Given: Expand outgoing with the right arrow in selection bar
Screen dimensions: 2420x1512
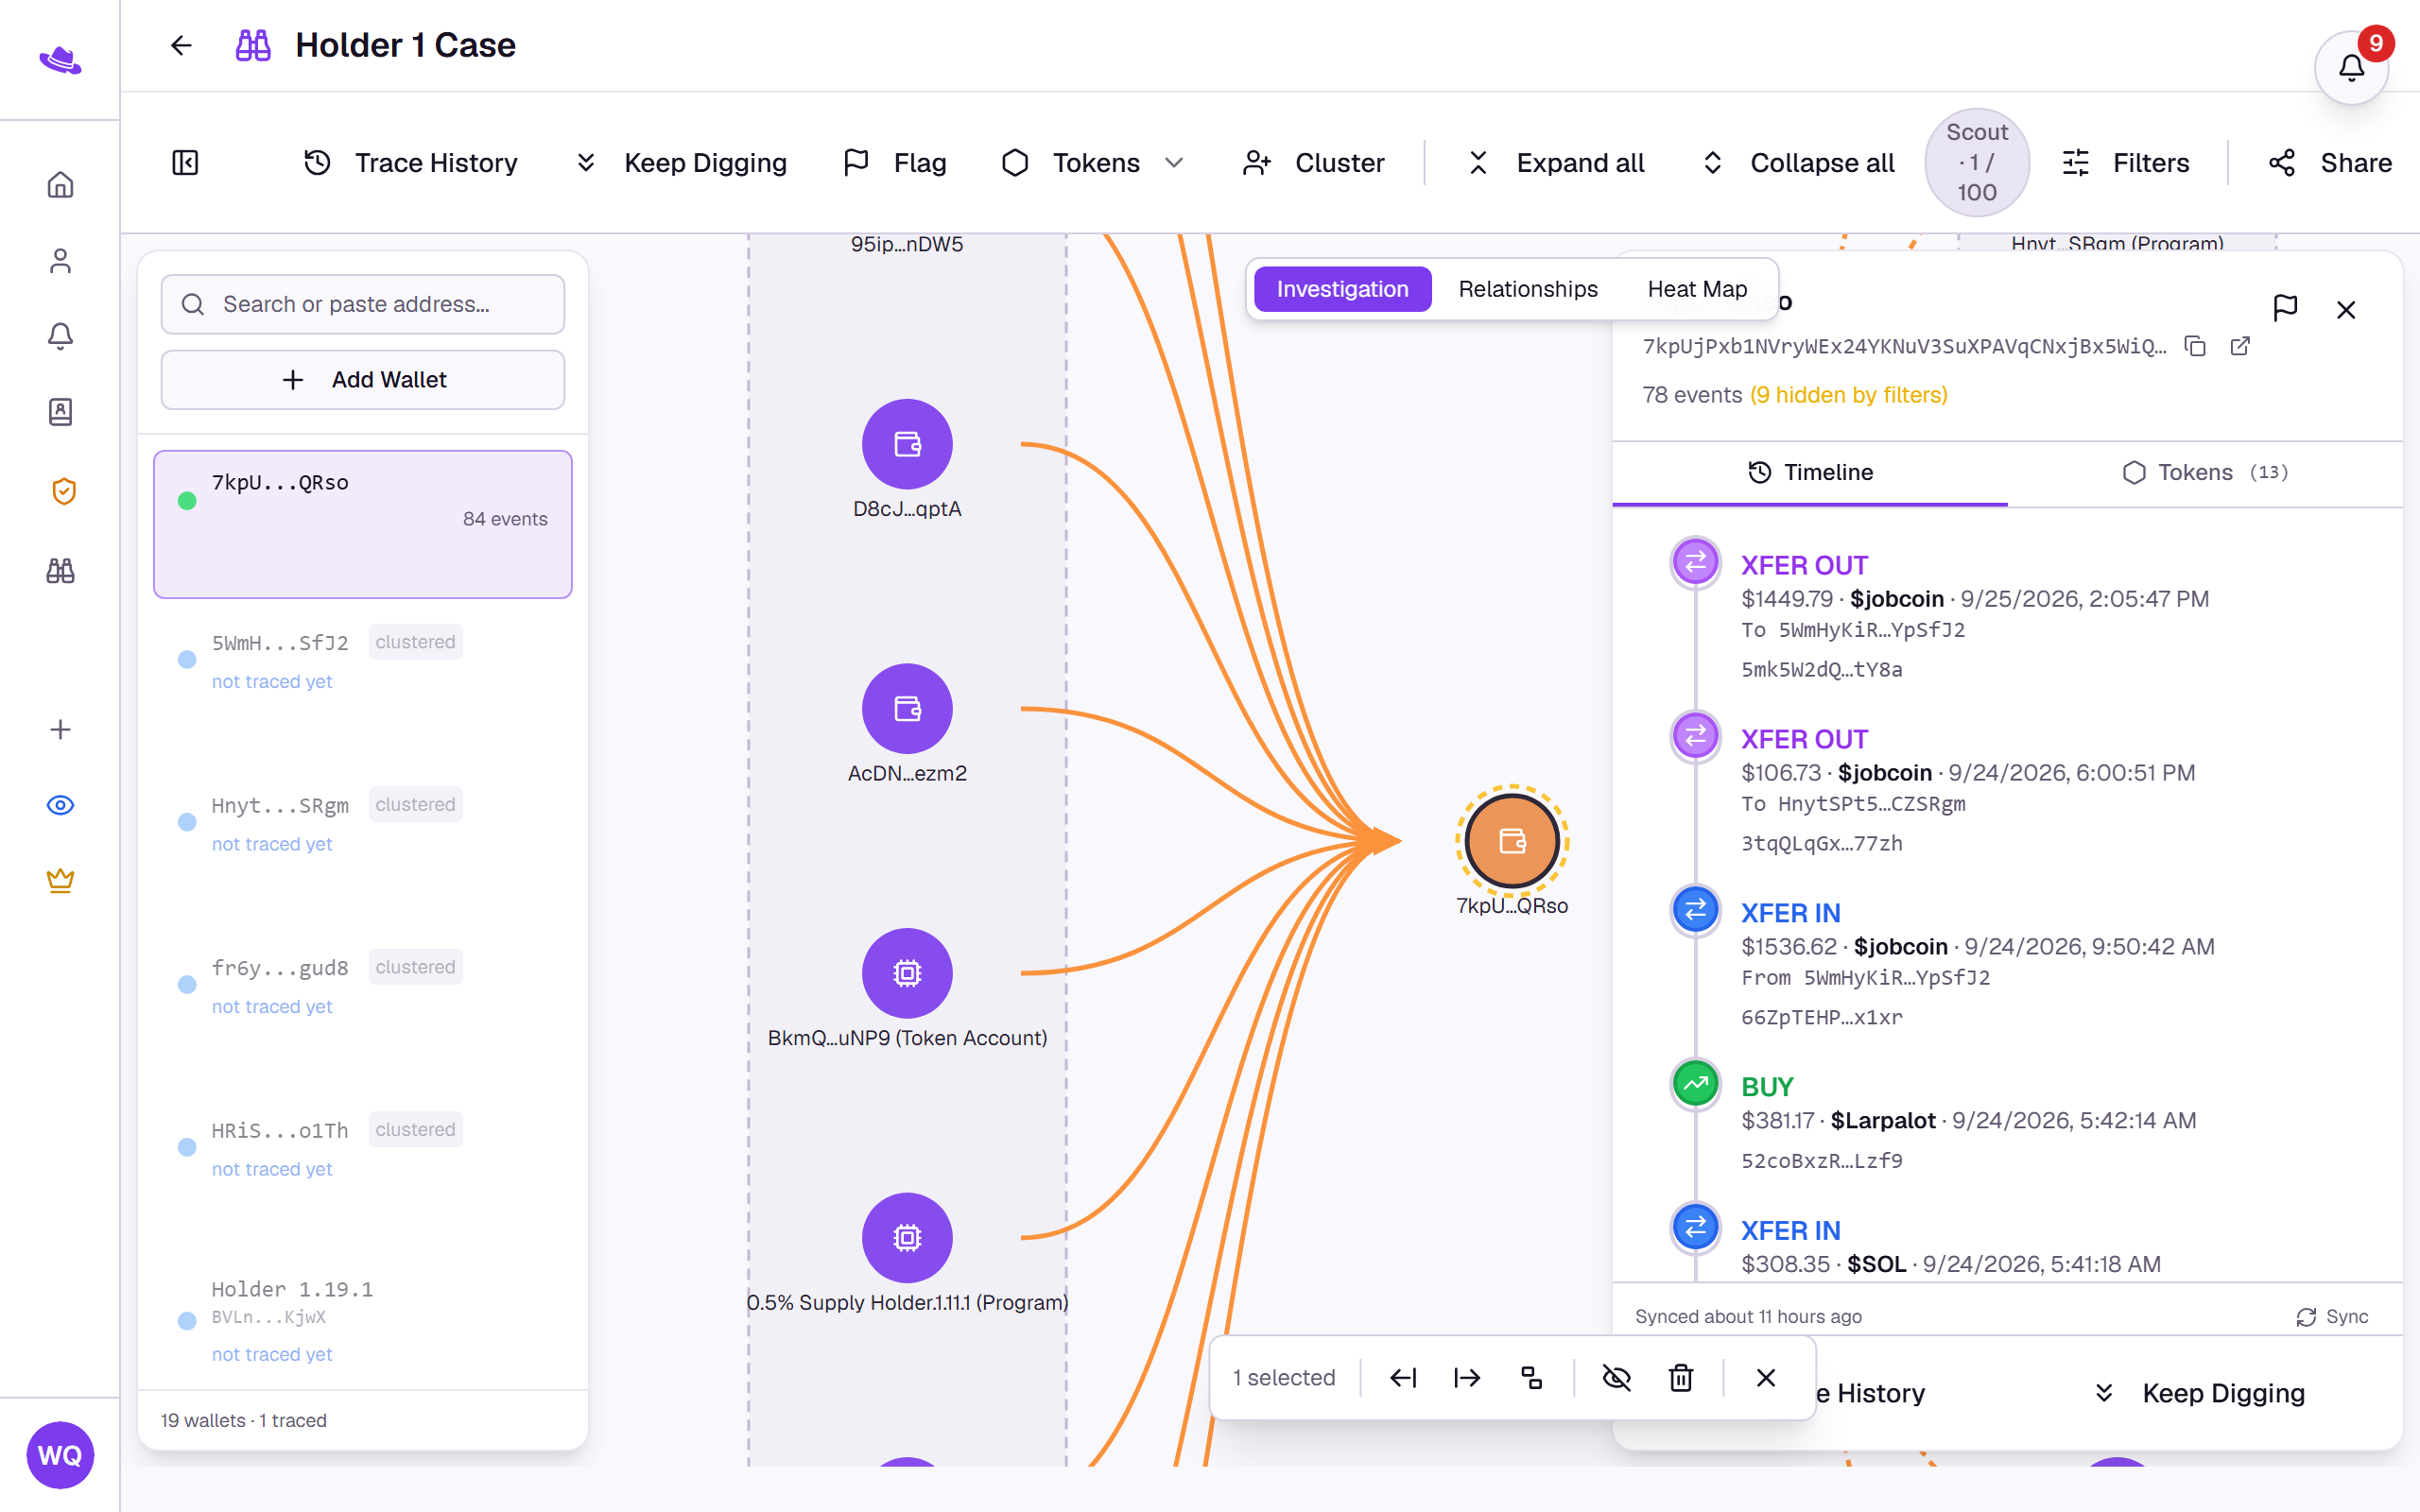Looking at the screenshot, I should 1467,1378.
